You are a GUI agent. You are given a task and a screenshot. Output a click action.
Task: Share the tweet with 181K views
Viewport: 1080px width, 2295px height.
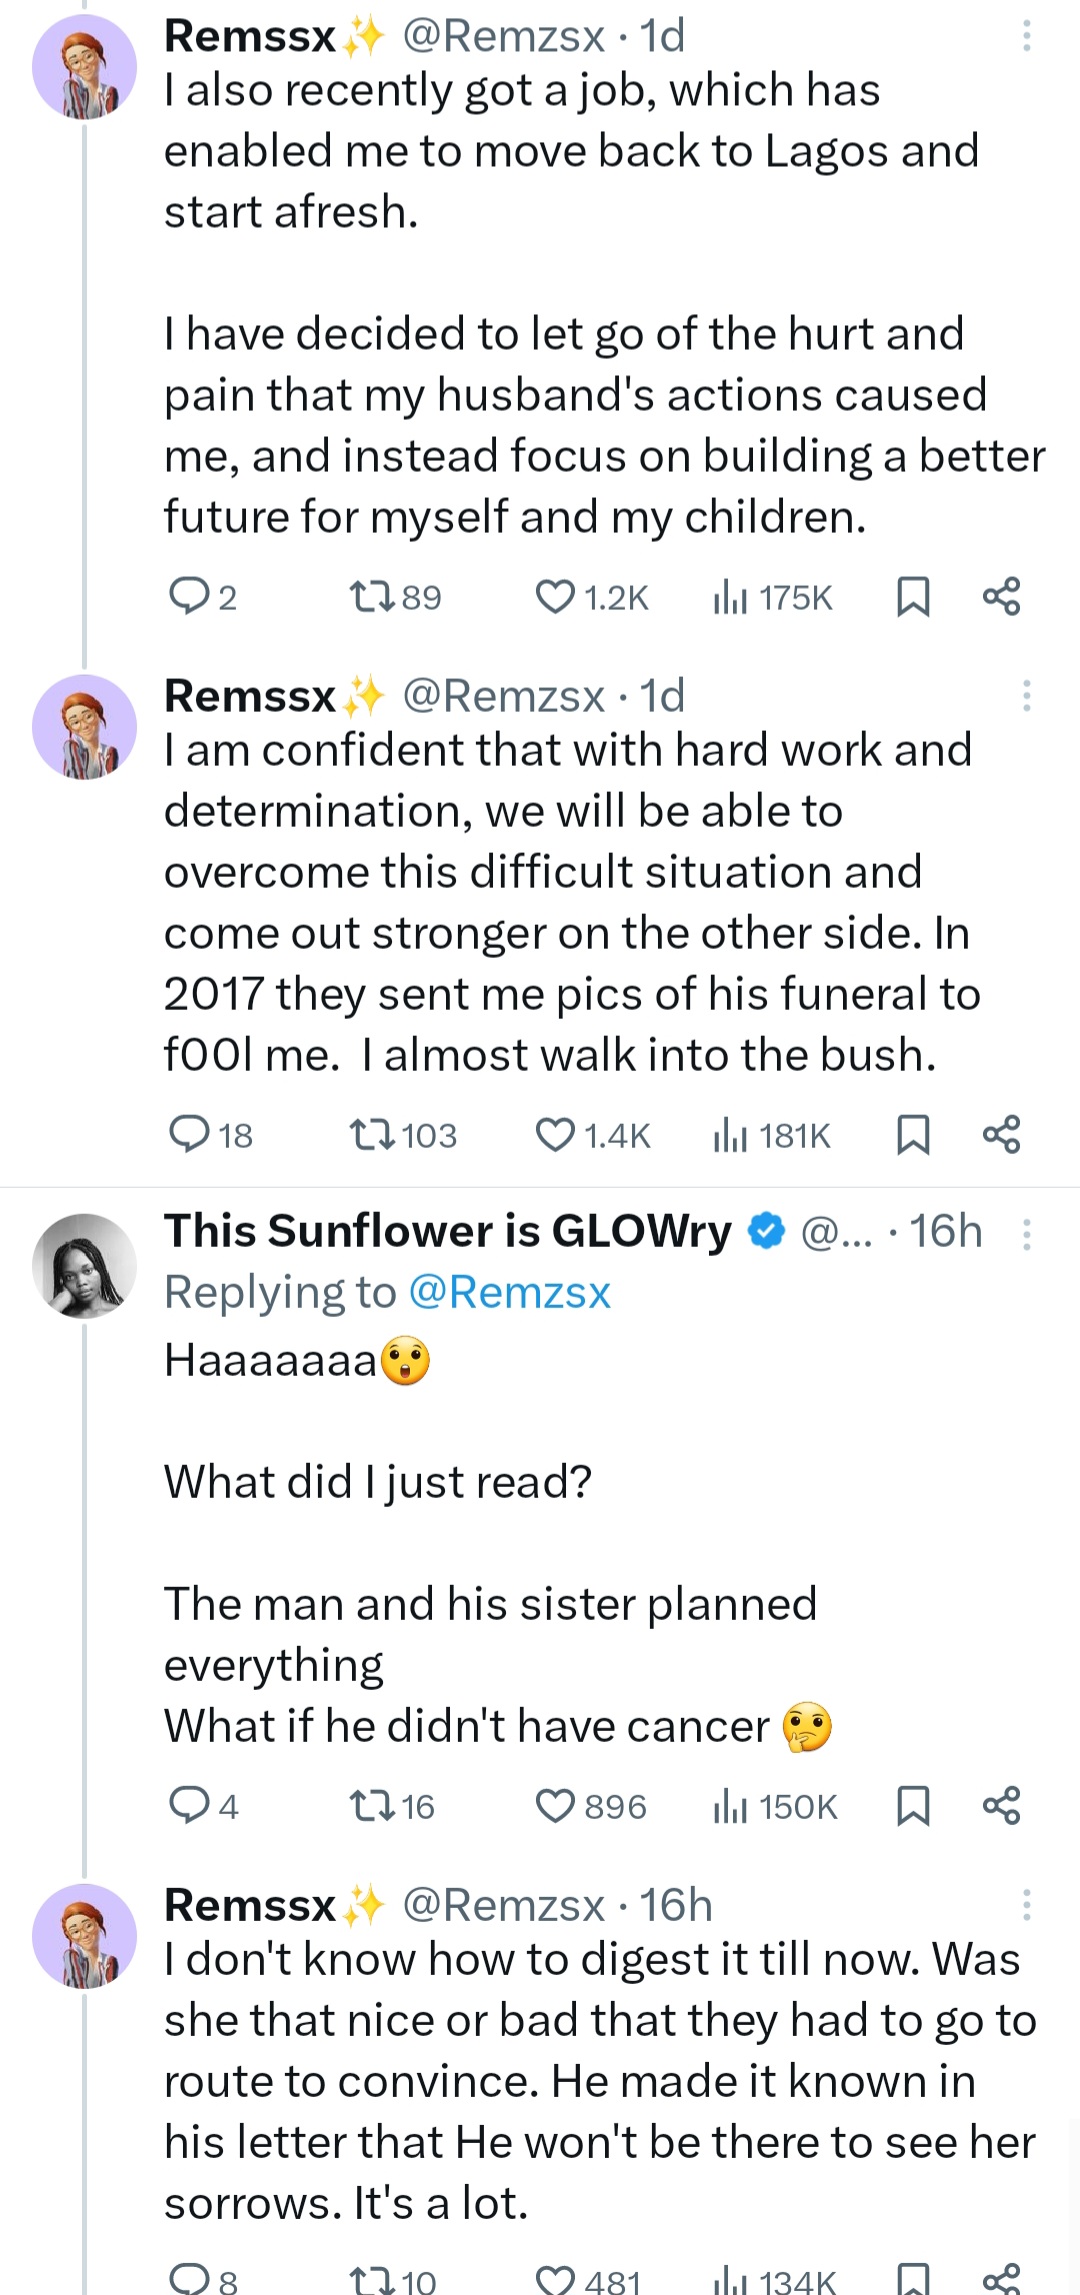[x=1001, y=1134]
